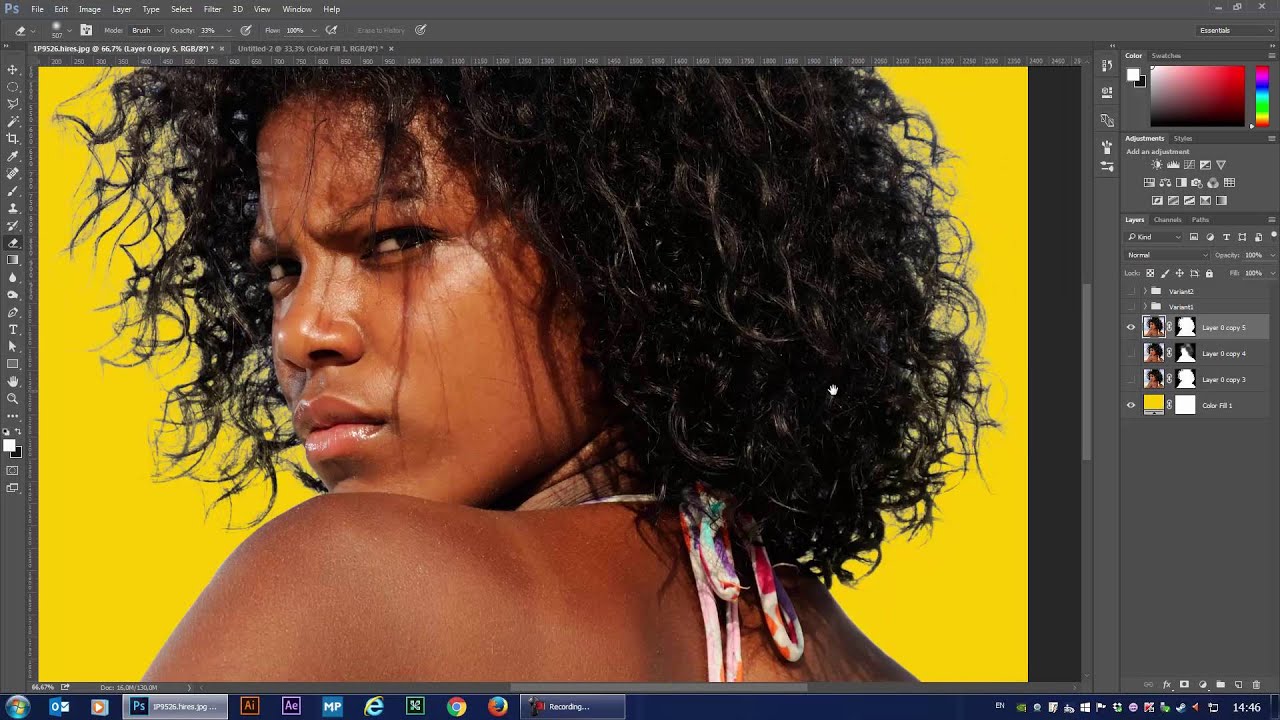The image size is (1280, 720).
Task: Open the eraser Mode Brush dropdown
Action: pos(145,30)
